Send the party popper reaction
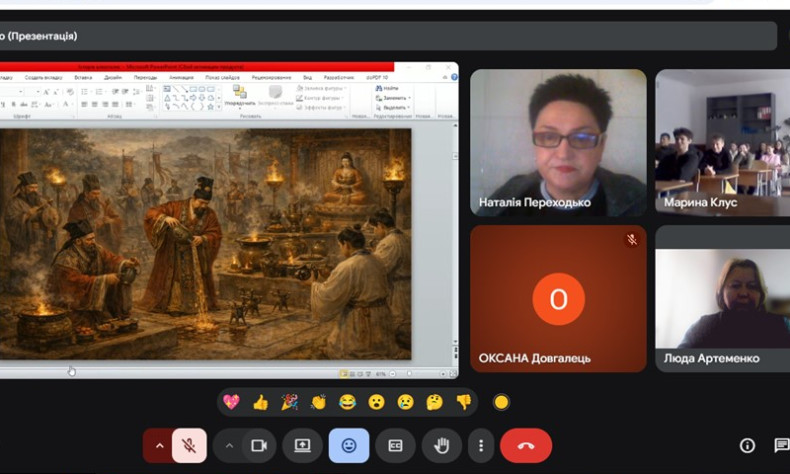The width and height of the screenshot is (790, 474). click(289, 402)
